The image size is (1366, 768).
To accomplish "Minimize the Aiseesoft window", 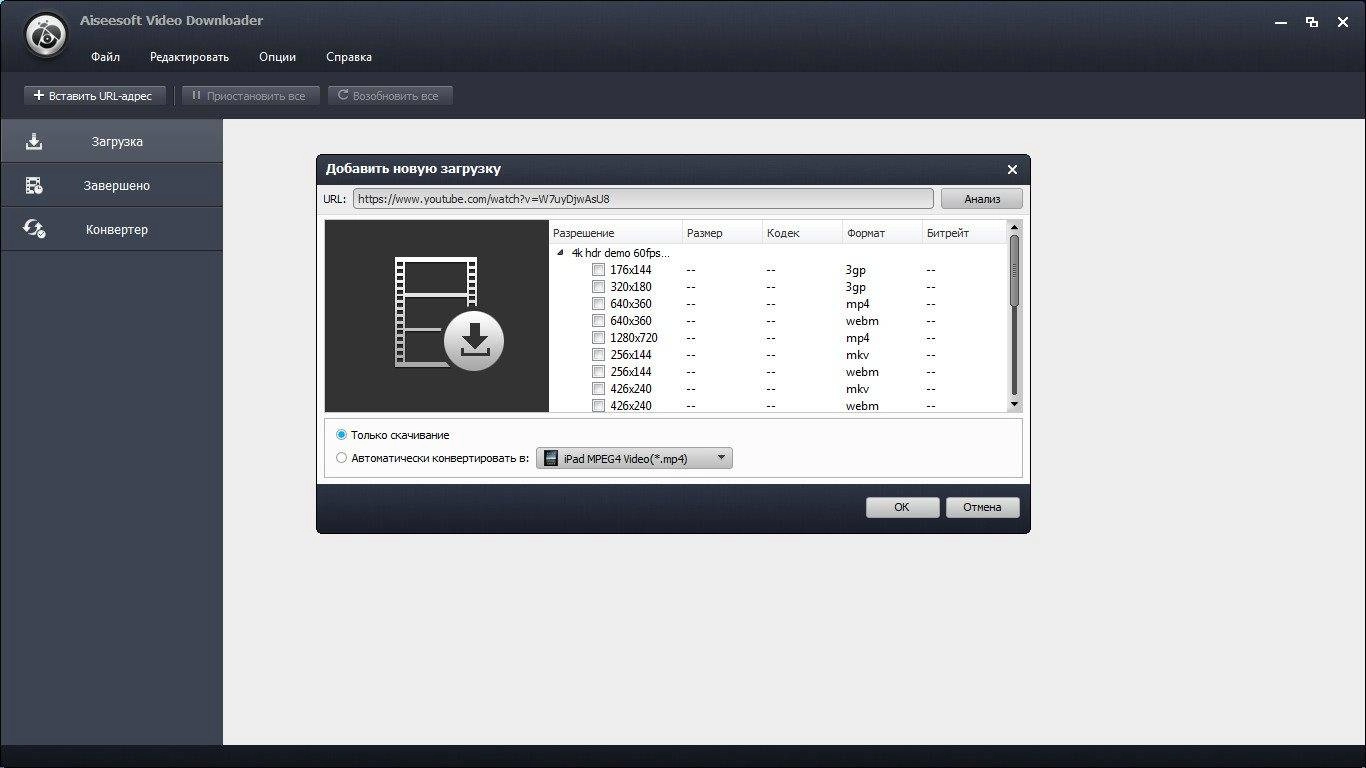I will point(1281,21).
